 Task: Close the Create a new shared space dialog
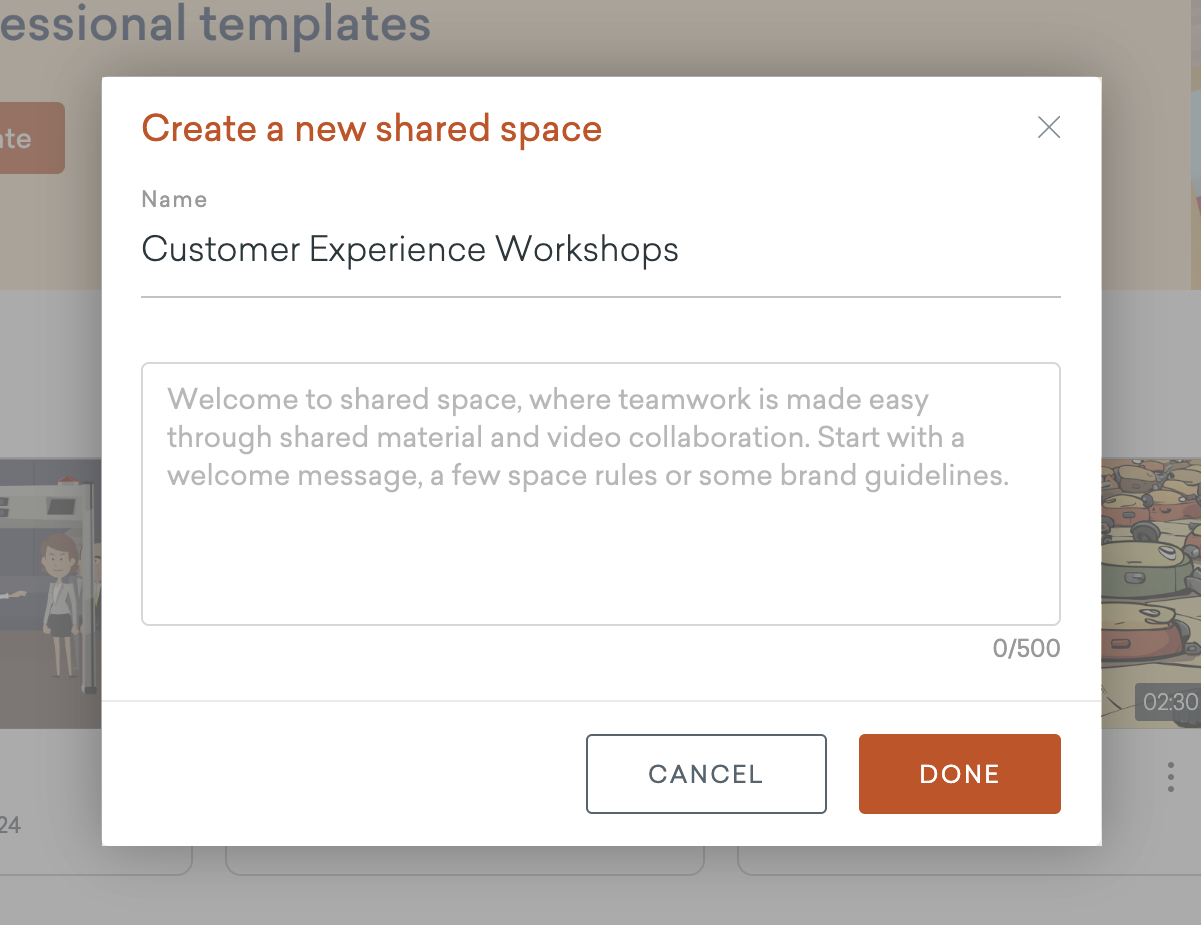[x=1048, y=127]
